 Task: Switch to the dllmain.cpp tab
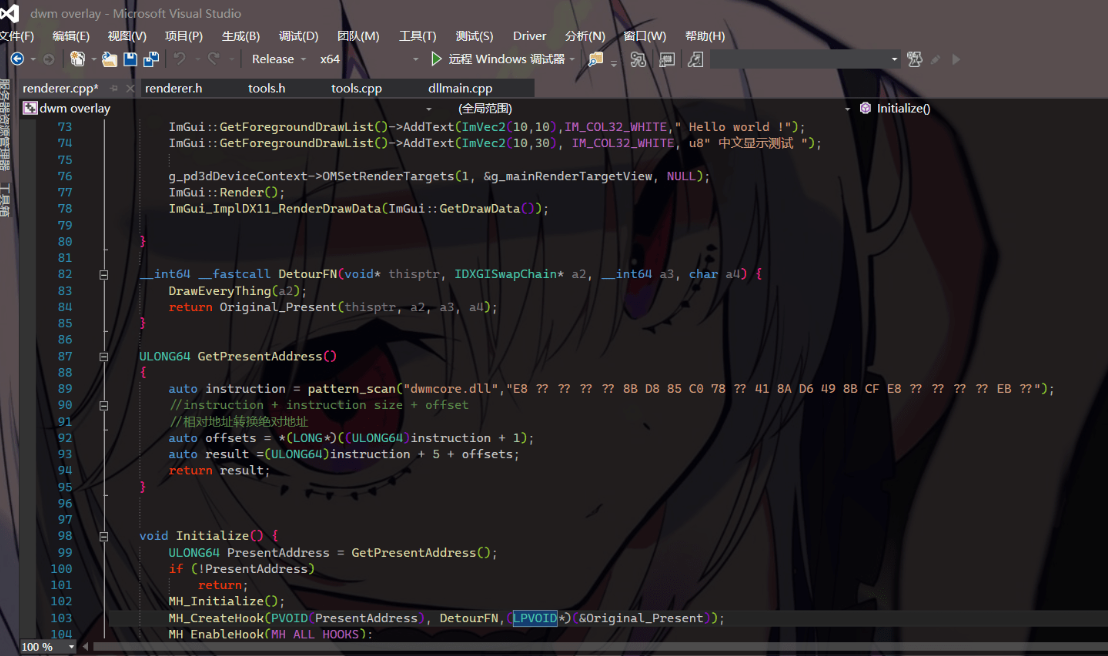[x=460, y=88]
